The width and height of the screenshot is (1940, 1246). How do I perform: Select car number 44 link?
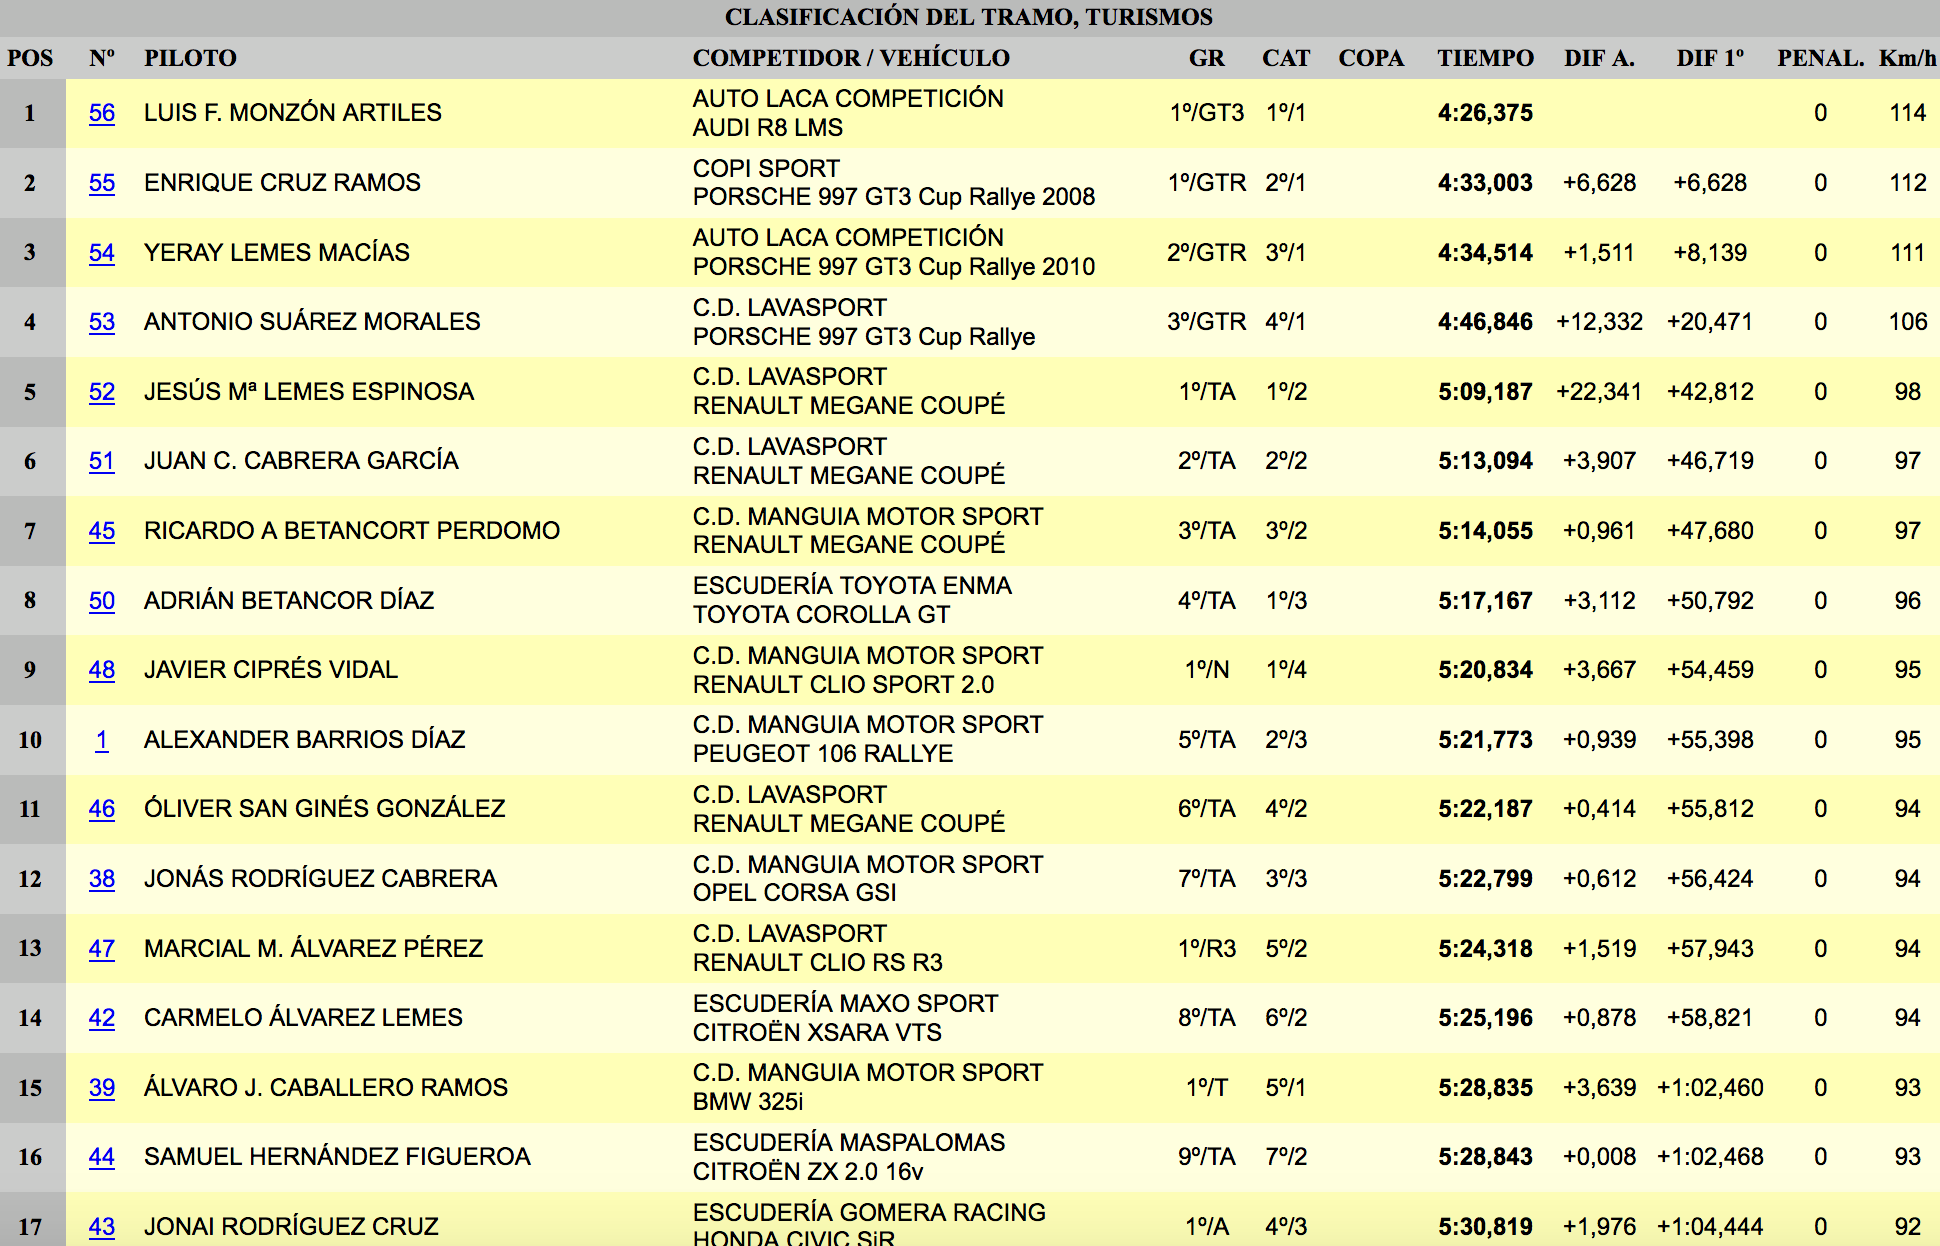click(x=101, y=1157)
